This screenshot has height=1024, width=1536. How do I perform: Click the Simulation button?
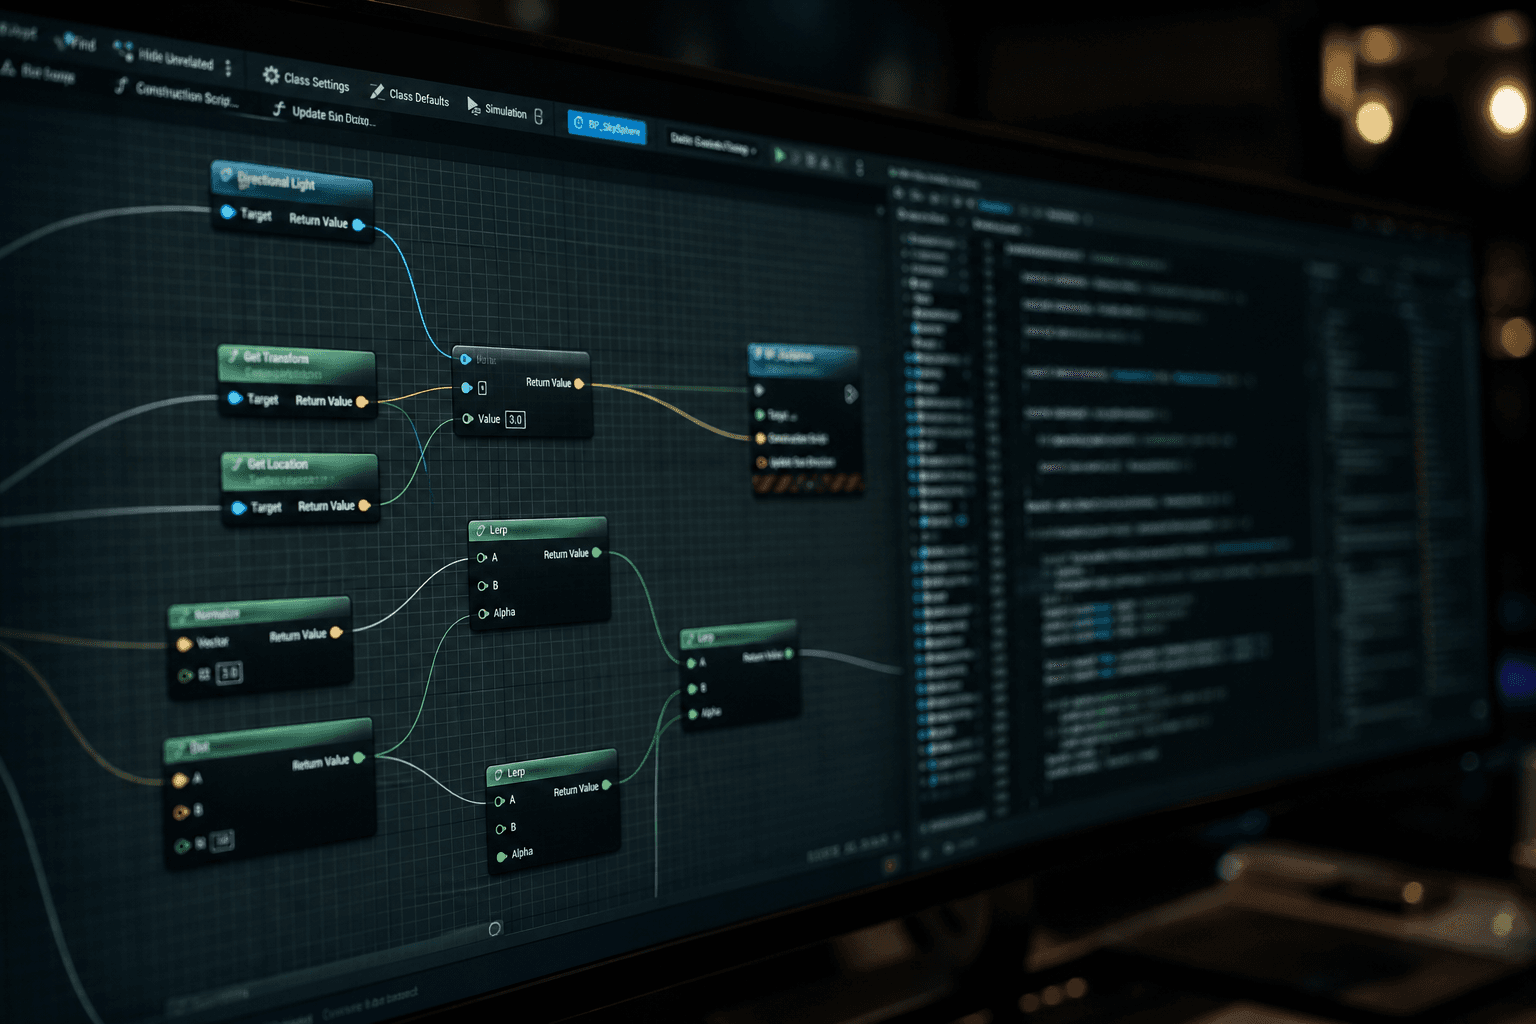[x=497, y=109]
